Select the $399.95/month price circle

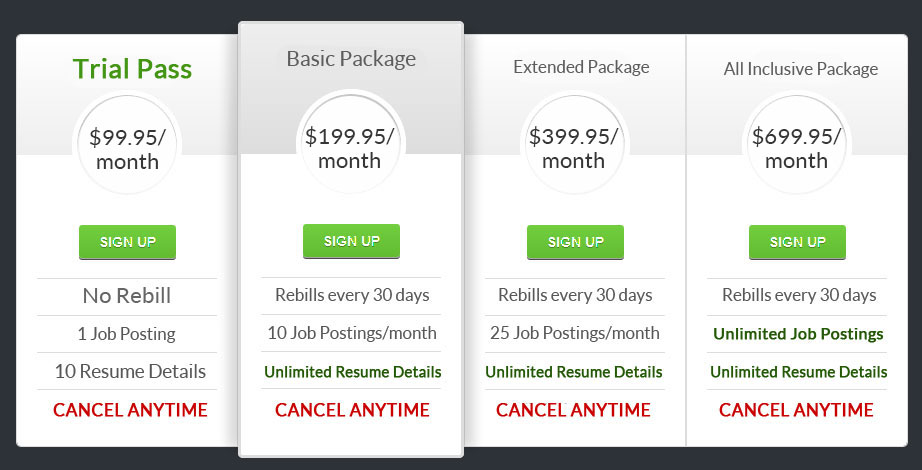(574, 148)
